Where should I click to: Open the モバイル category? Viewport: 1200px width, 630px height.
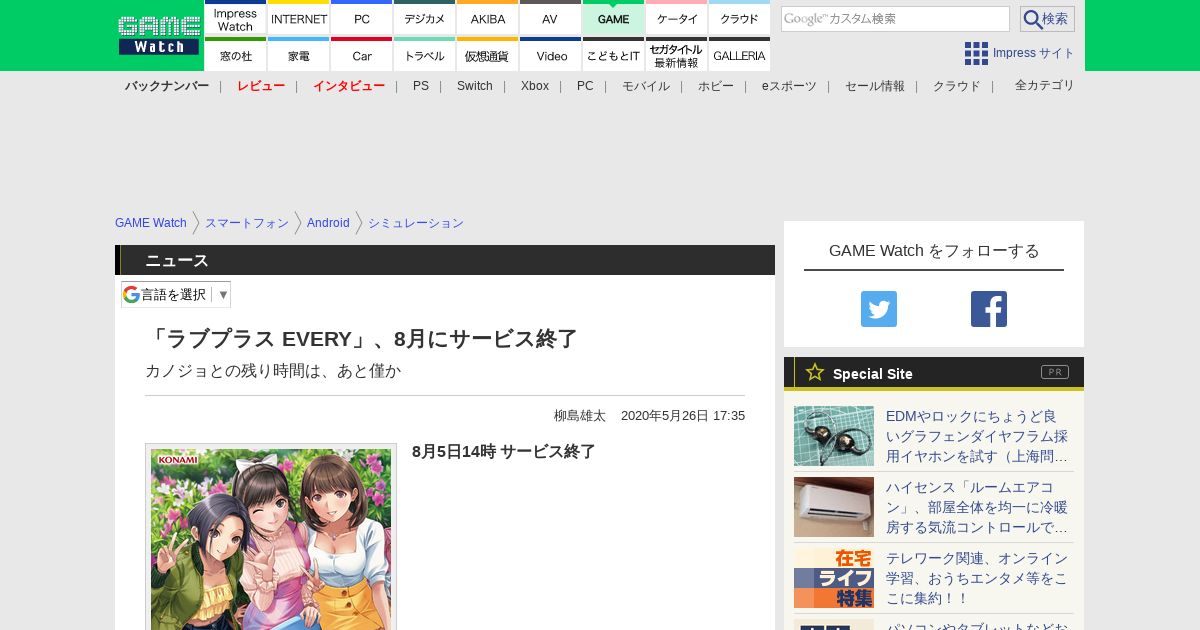point(646,86)
